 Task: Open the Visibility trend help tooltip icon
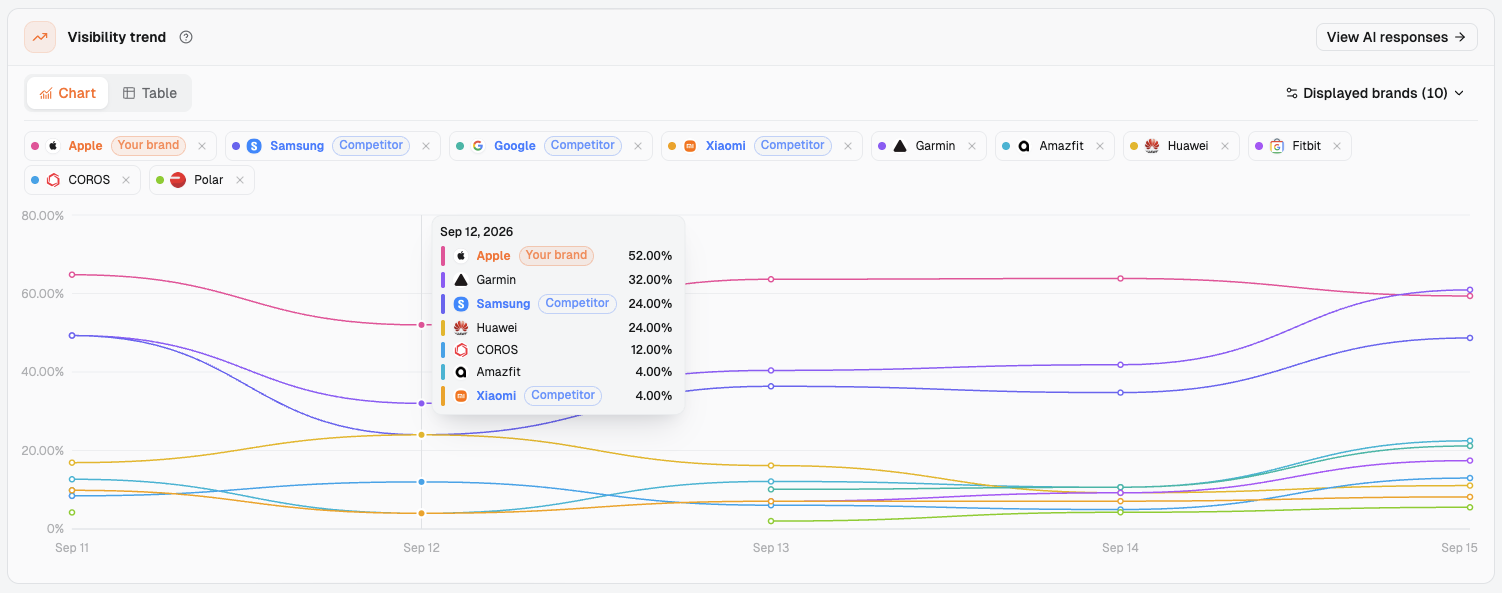186,37
